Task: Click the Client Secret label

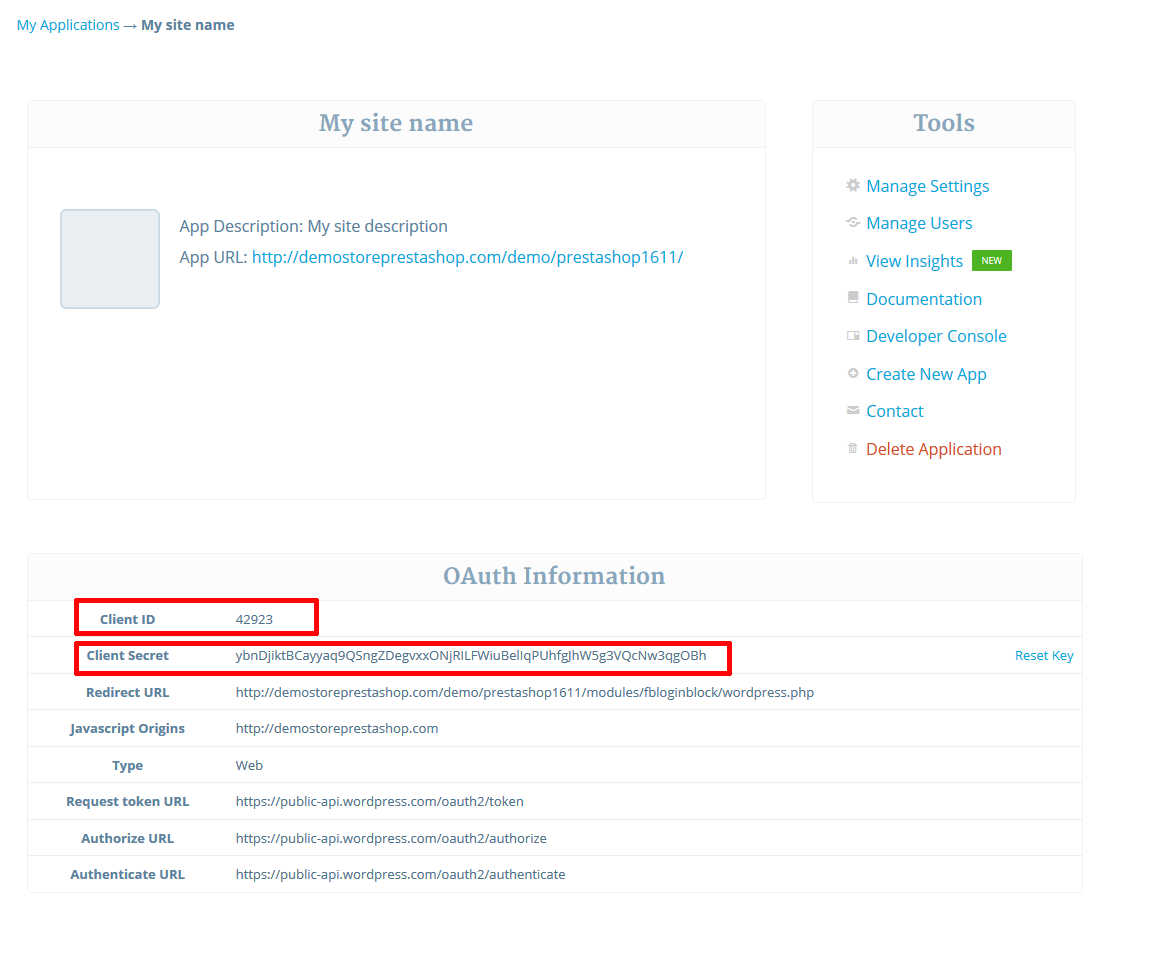Action: coord(128,655)
